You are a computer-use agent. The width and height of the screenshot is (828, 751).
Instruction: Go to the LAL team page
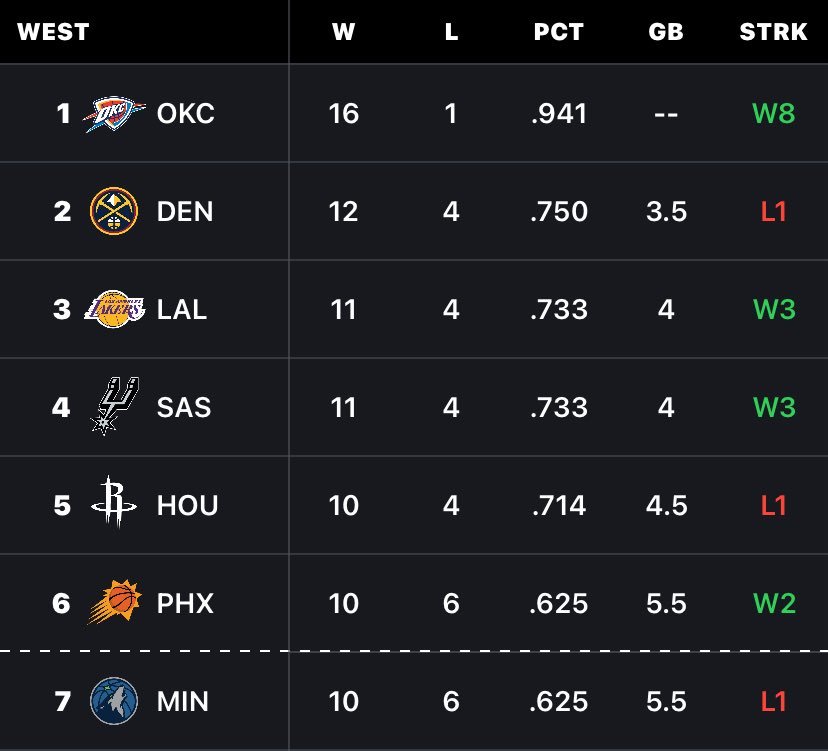tap(182, 309)
